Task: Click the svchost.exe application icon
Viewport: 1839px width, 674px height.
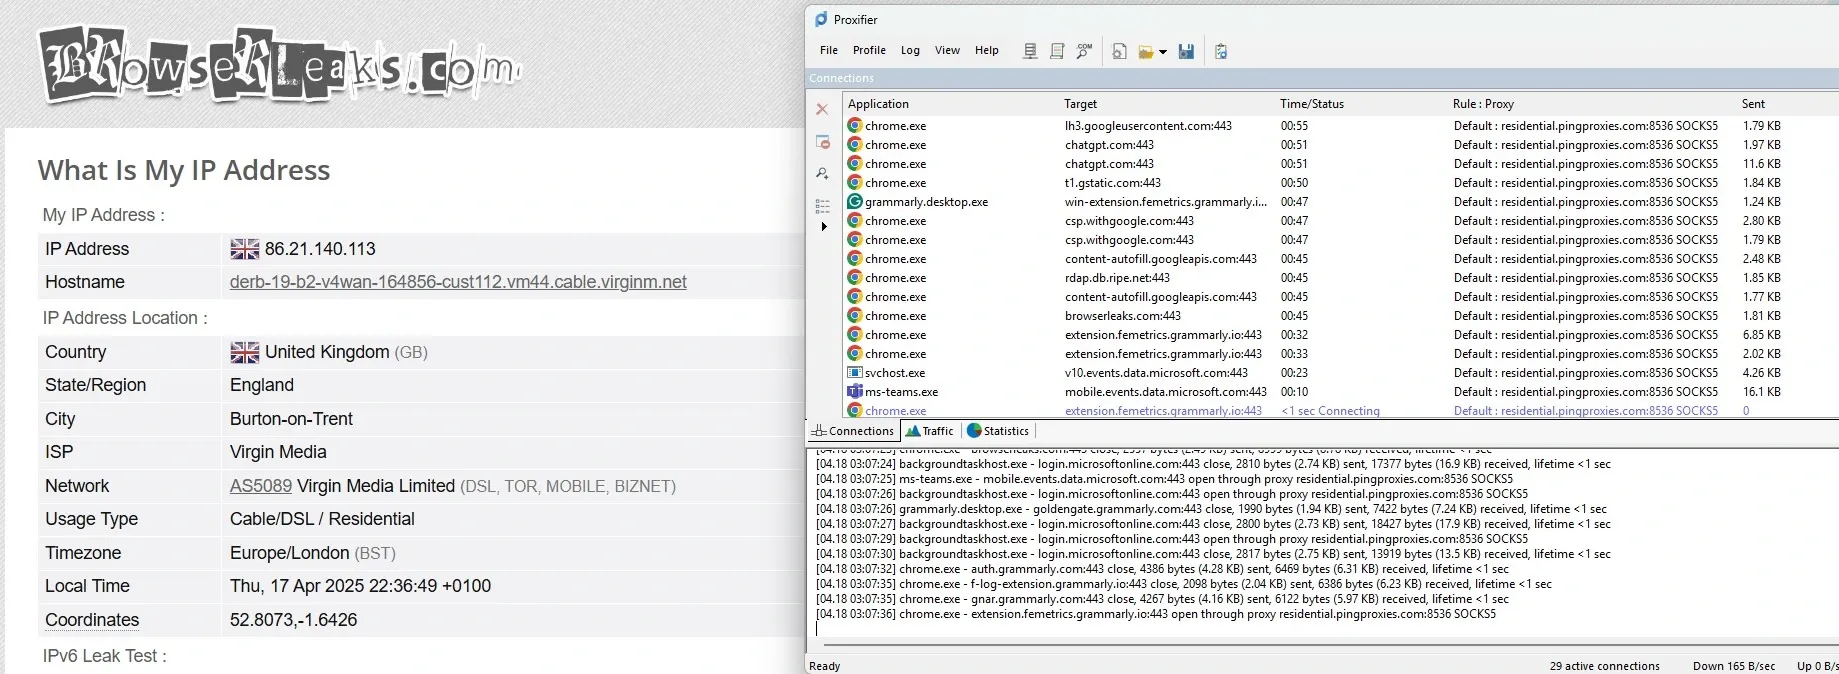Action: pyautogui.click(x=855, y=373)
